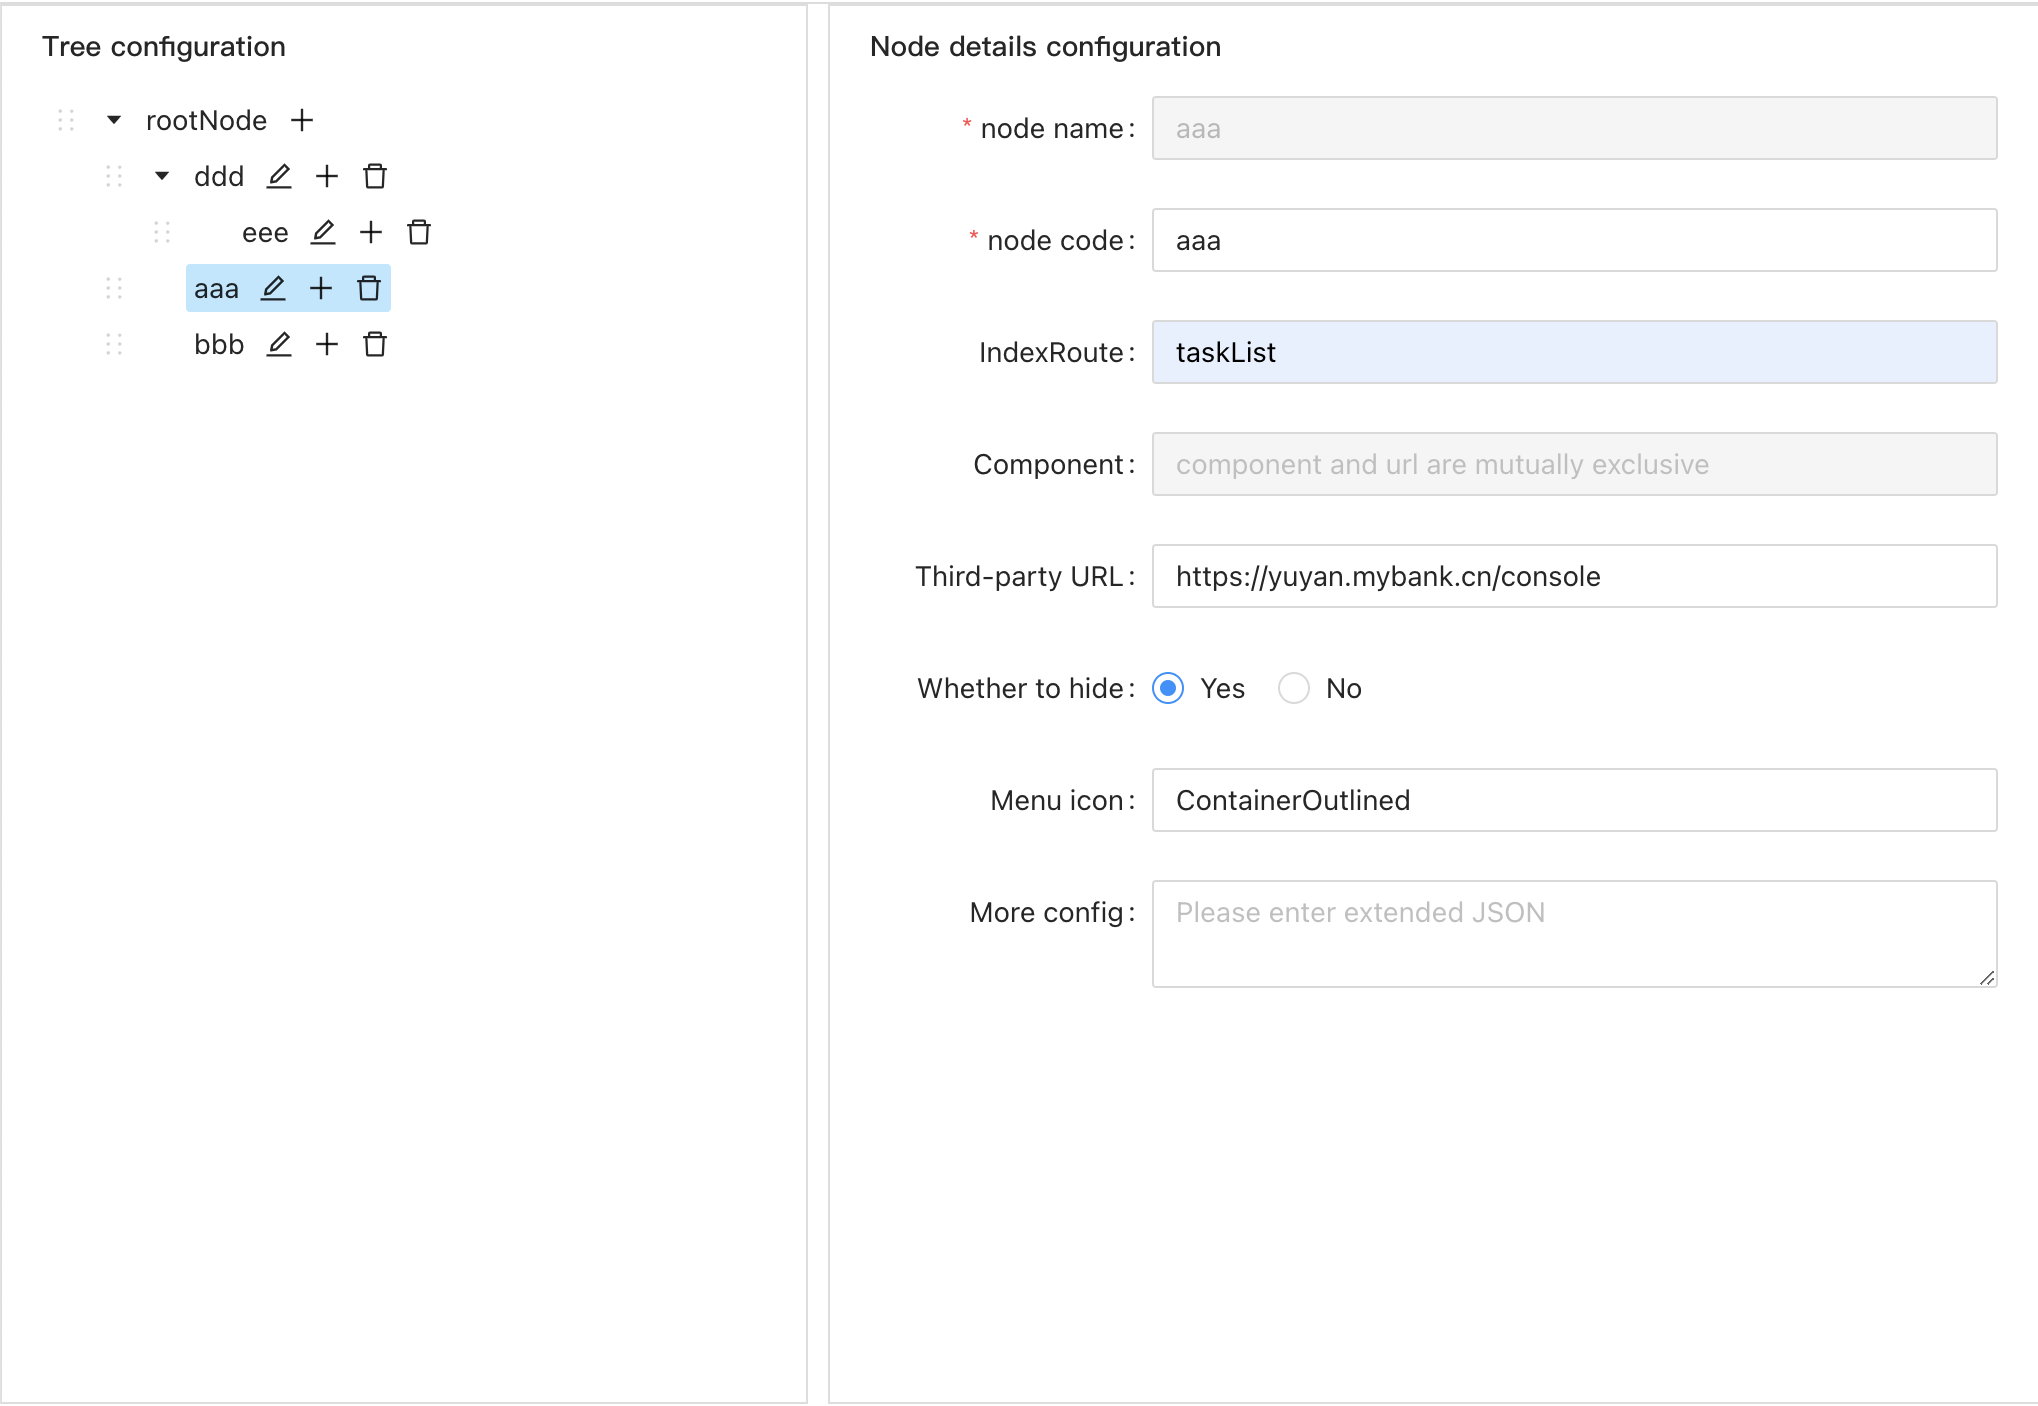
Task: Select the eee tree node
Action: pos(265,233)
